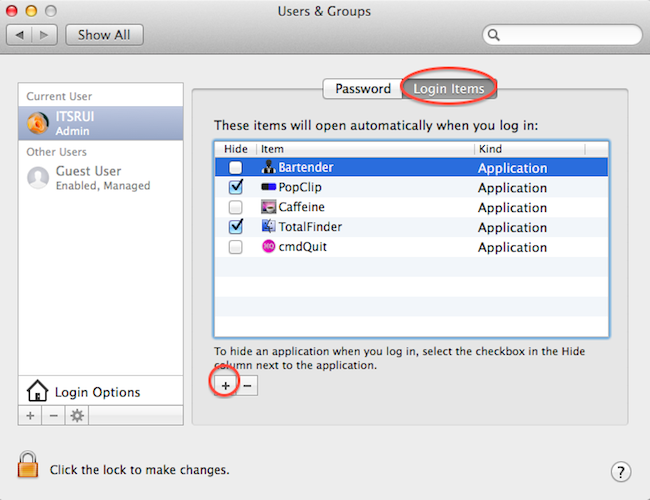650x500 pixels.
Task: Click the Hide column header
Action: point(235,149)
